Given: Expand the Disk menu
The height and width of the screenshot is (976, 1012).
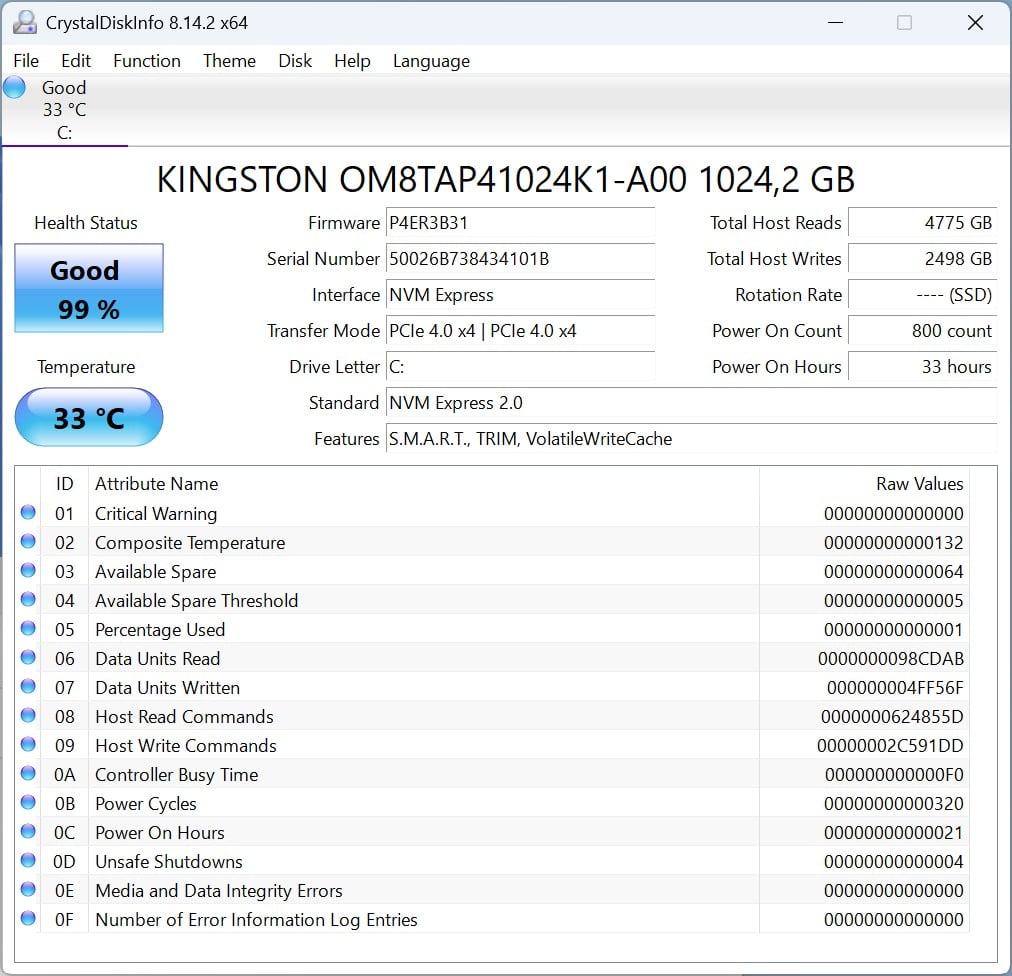Looking at the screenshot, I should [x=295, y=61].
